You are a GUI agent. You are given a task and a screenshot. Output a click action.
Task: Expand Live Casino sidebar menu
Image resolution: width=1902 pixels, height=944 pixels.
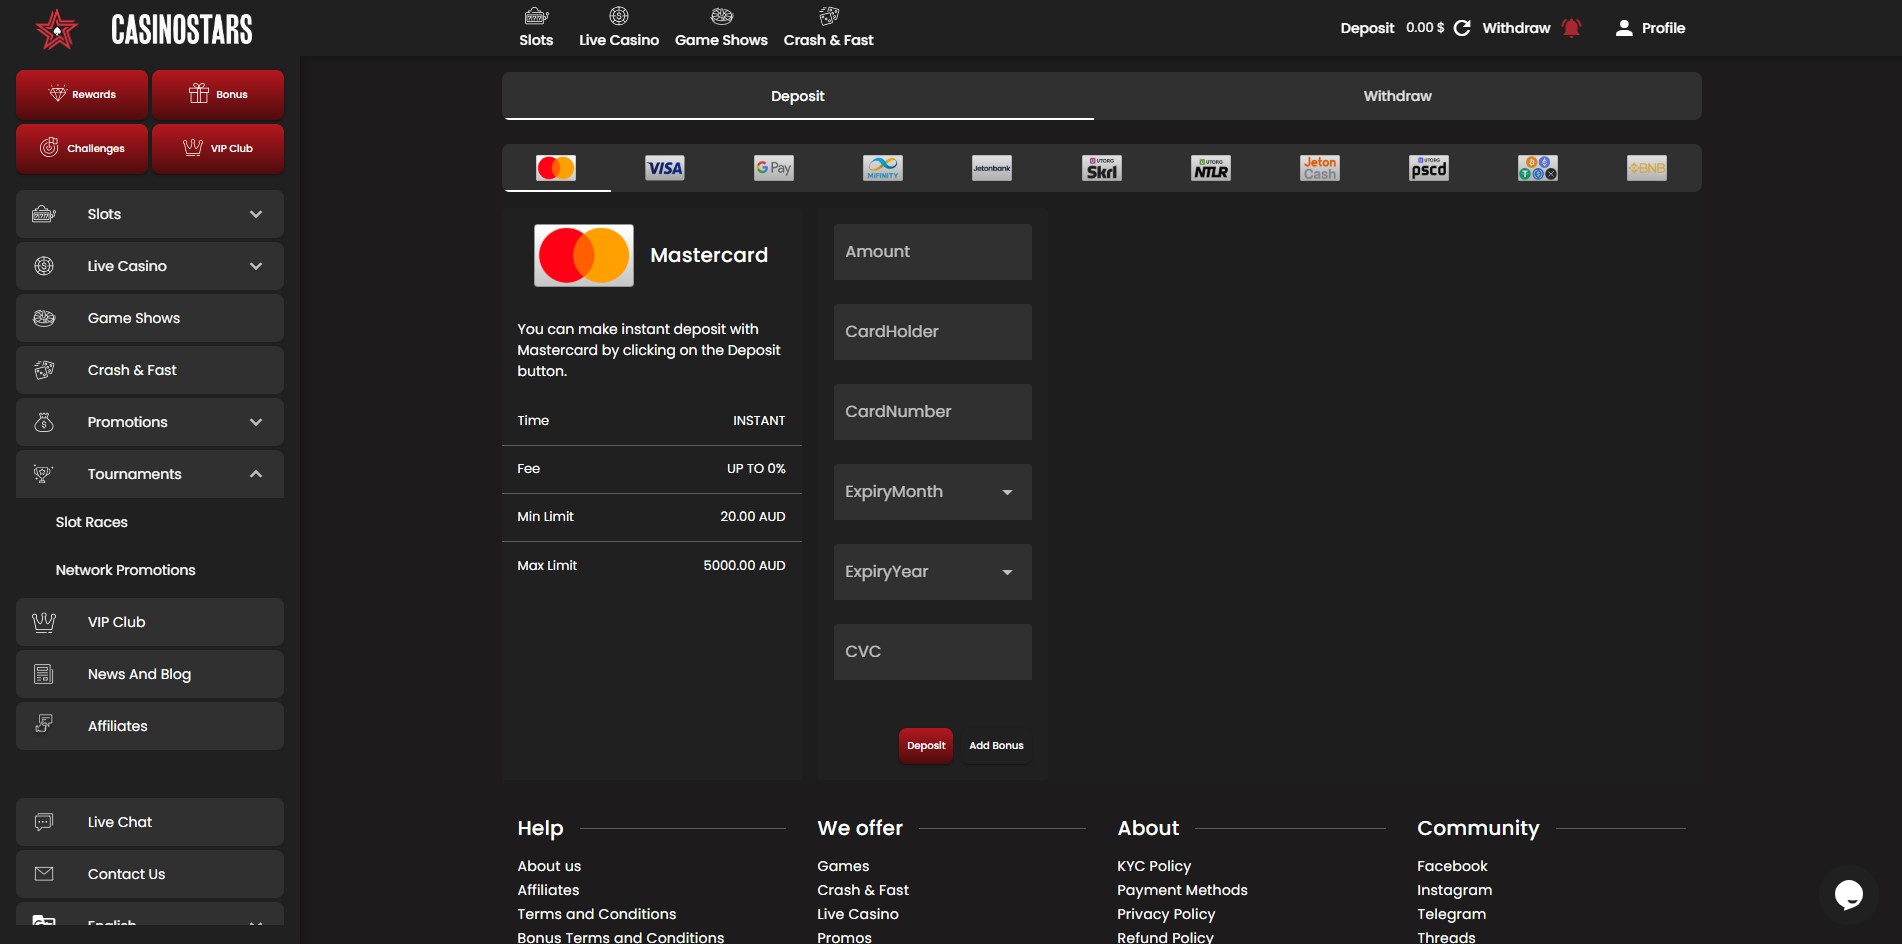150,266
